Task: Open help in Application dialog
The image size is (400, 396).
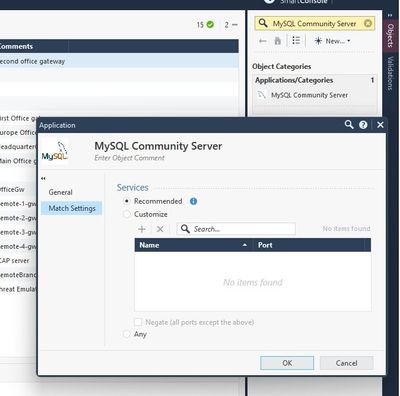Action: pyautogui.click(x=363, y=125)
